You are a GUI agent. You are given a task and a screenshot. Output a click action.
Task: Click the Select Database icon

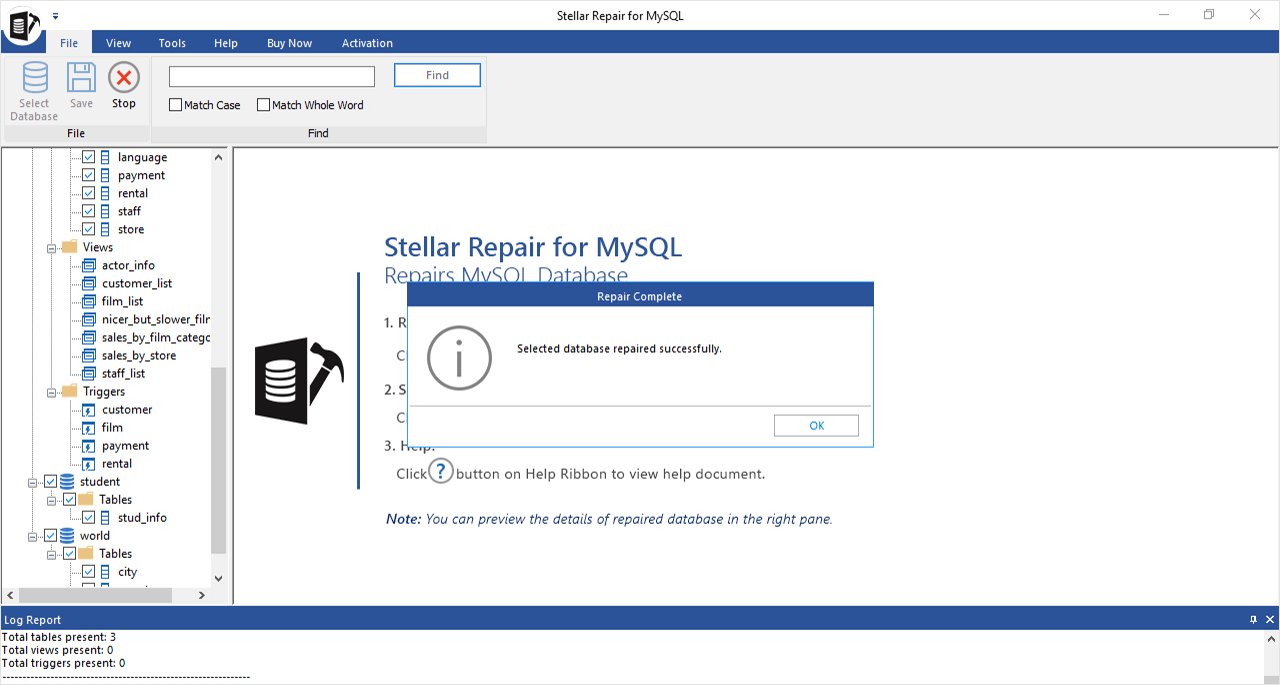point(35,78)
